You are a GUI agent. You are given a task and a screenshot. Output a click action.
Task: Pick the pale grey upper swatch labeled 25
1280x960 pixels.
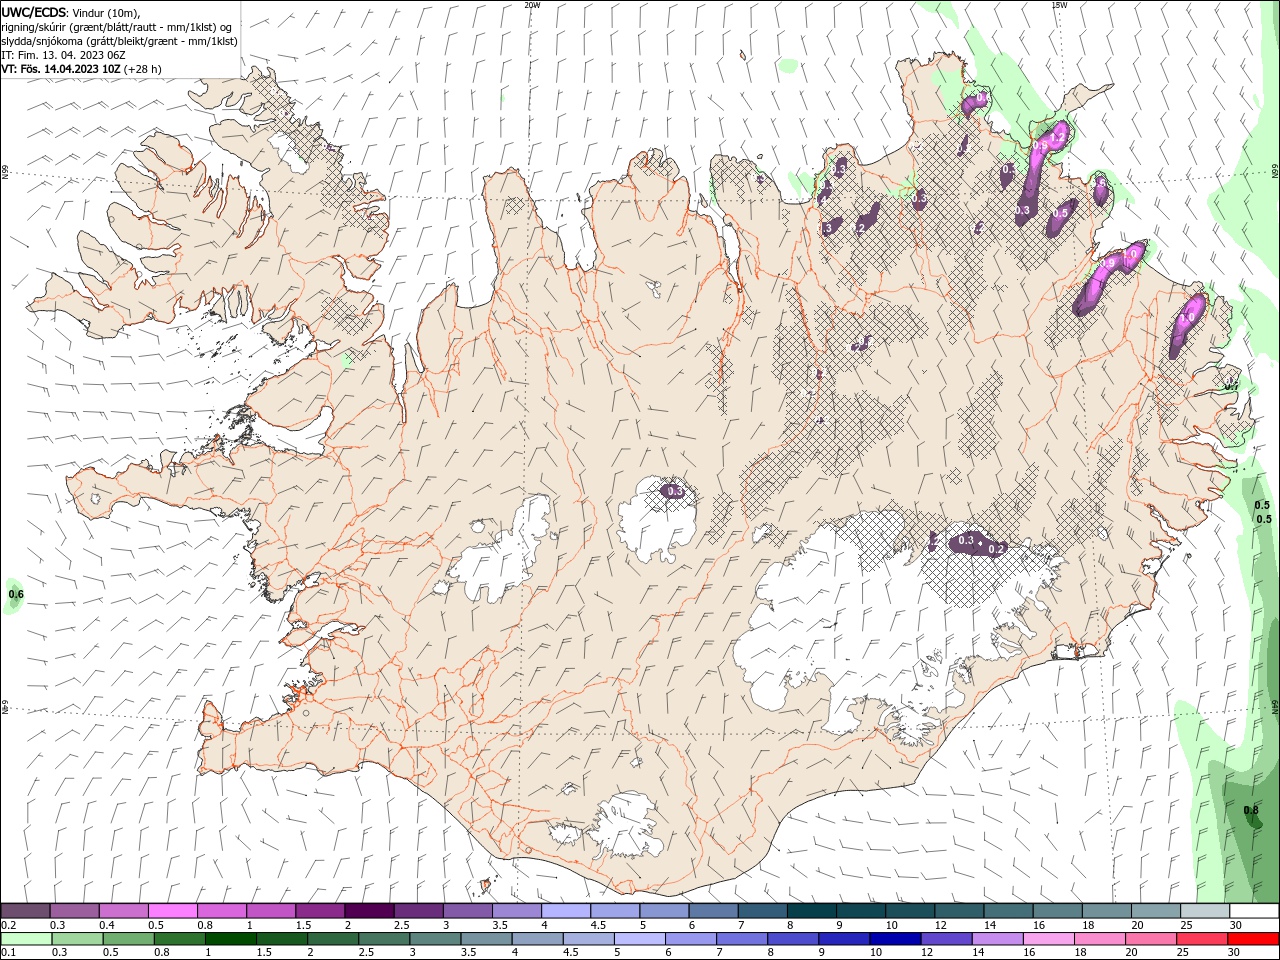coord(1205,910)
